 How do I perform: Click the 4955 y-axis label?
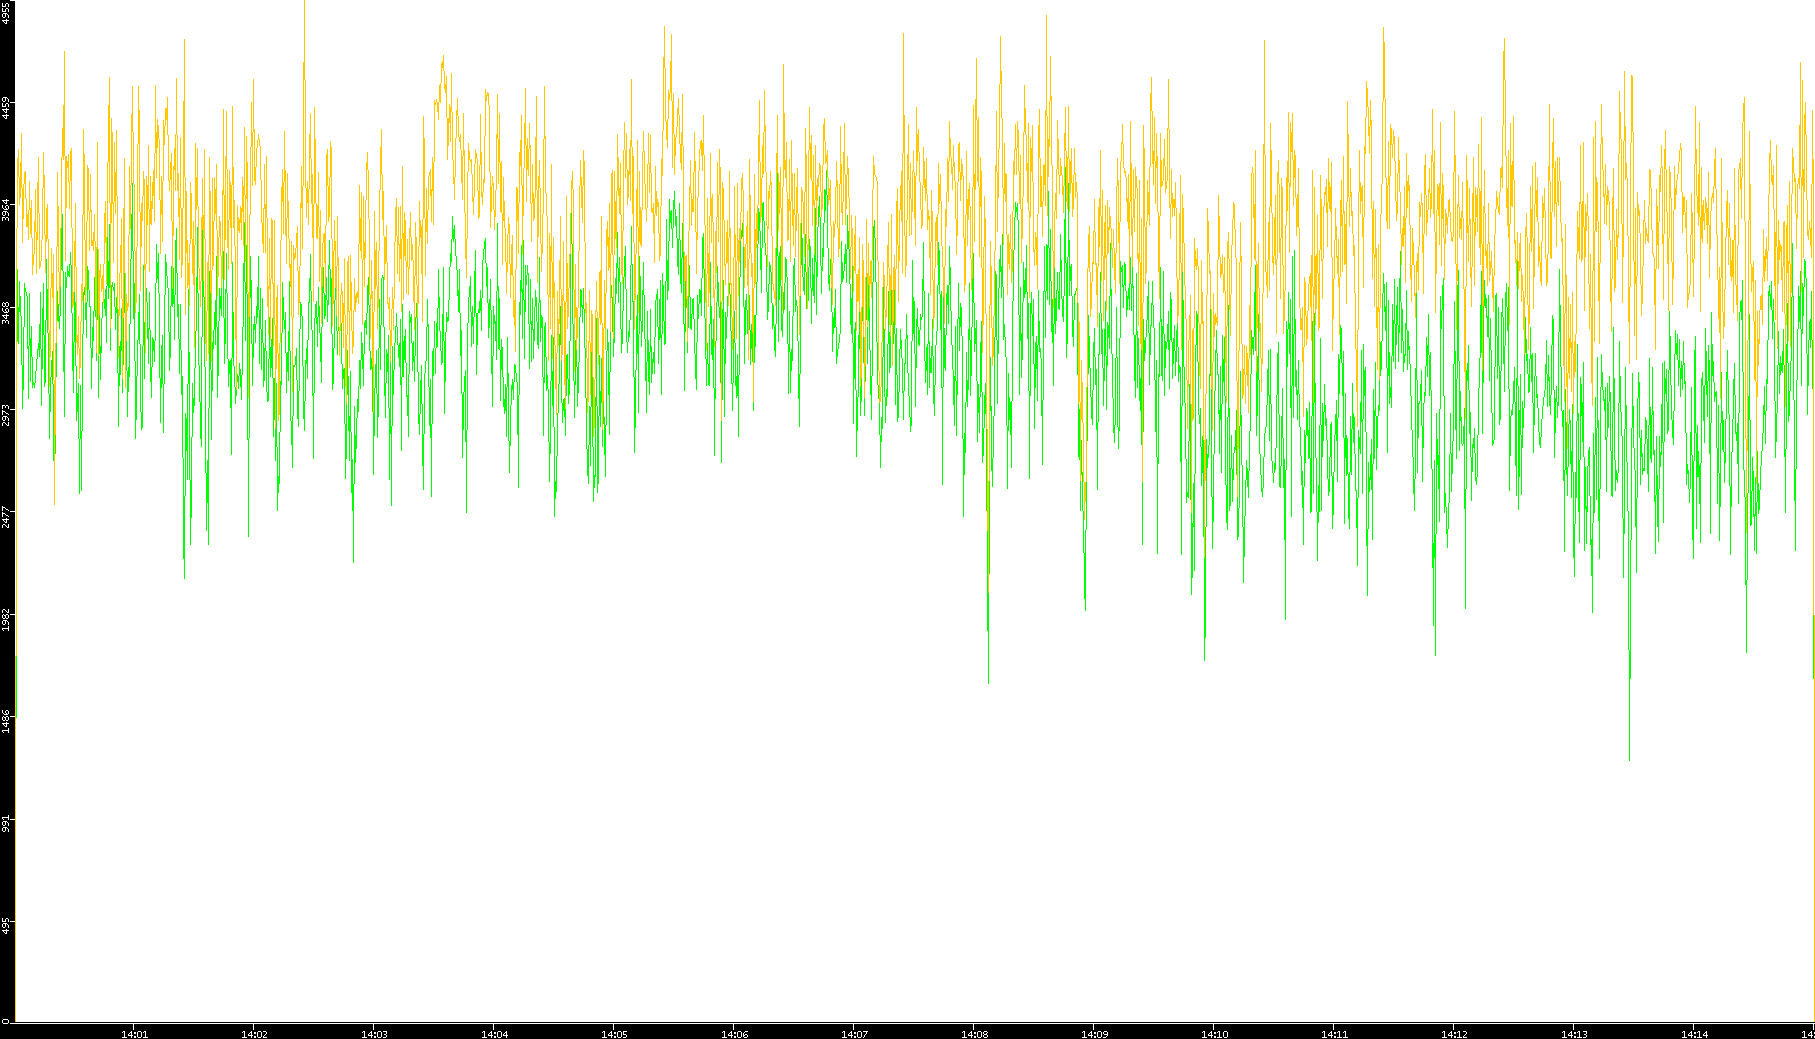tap(7, 12)
